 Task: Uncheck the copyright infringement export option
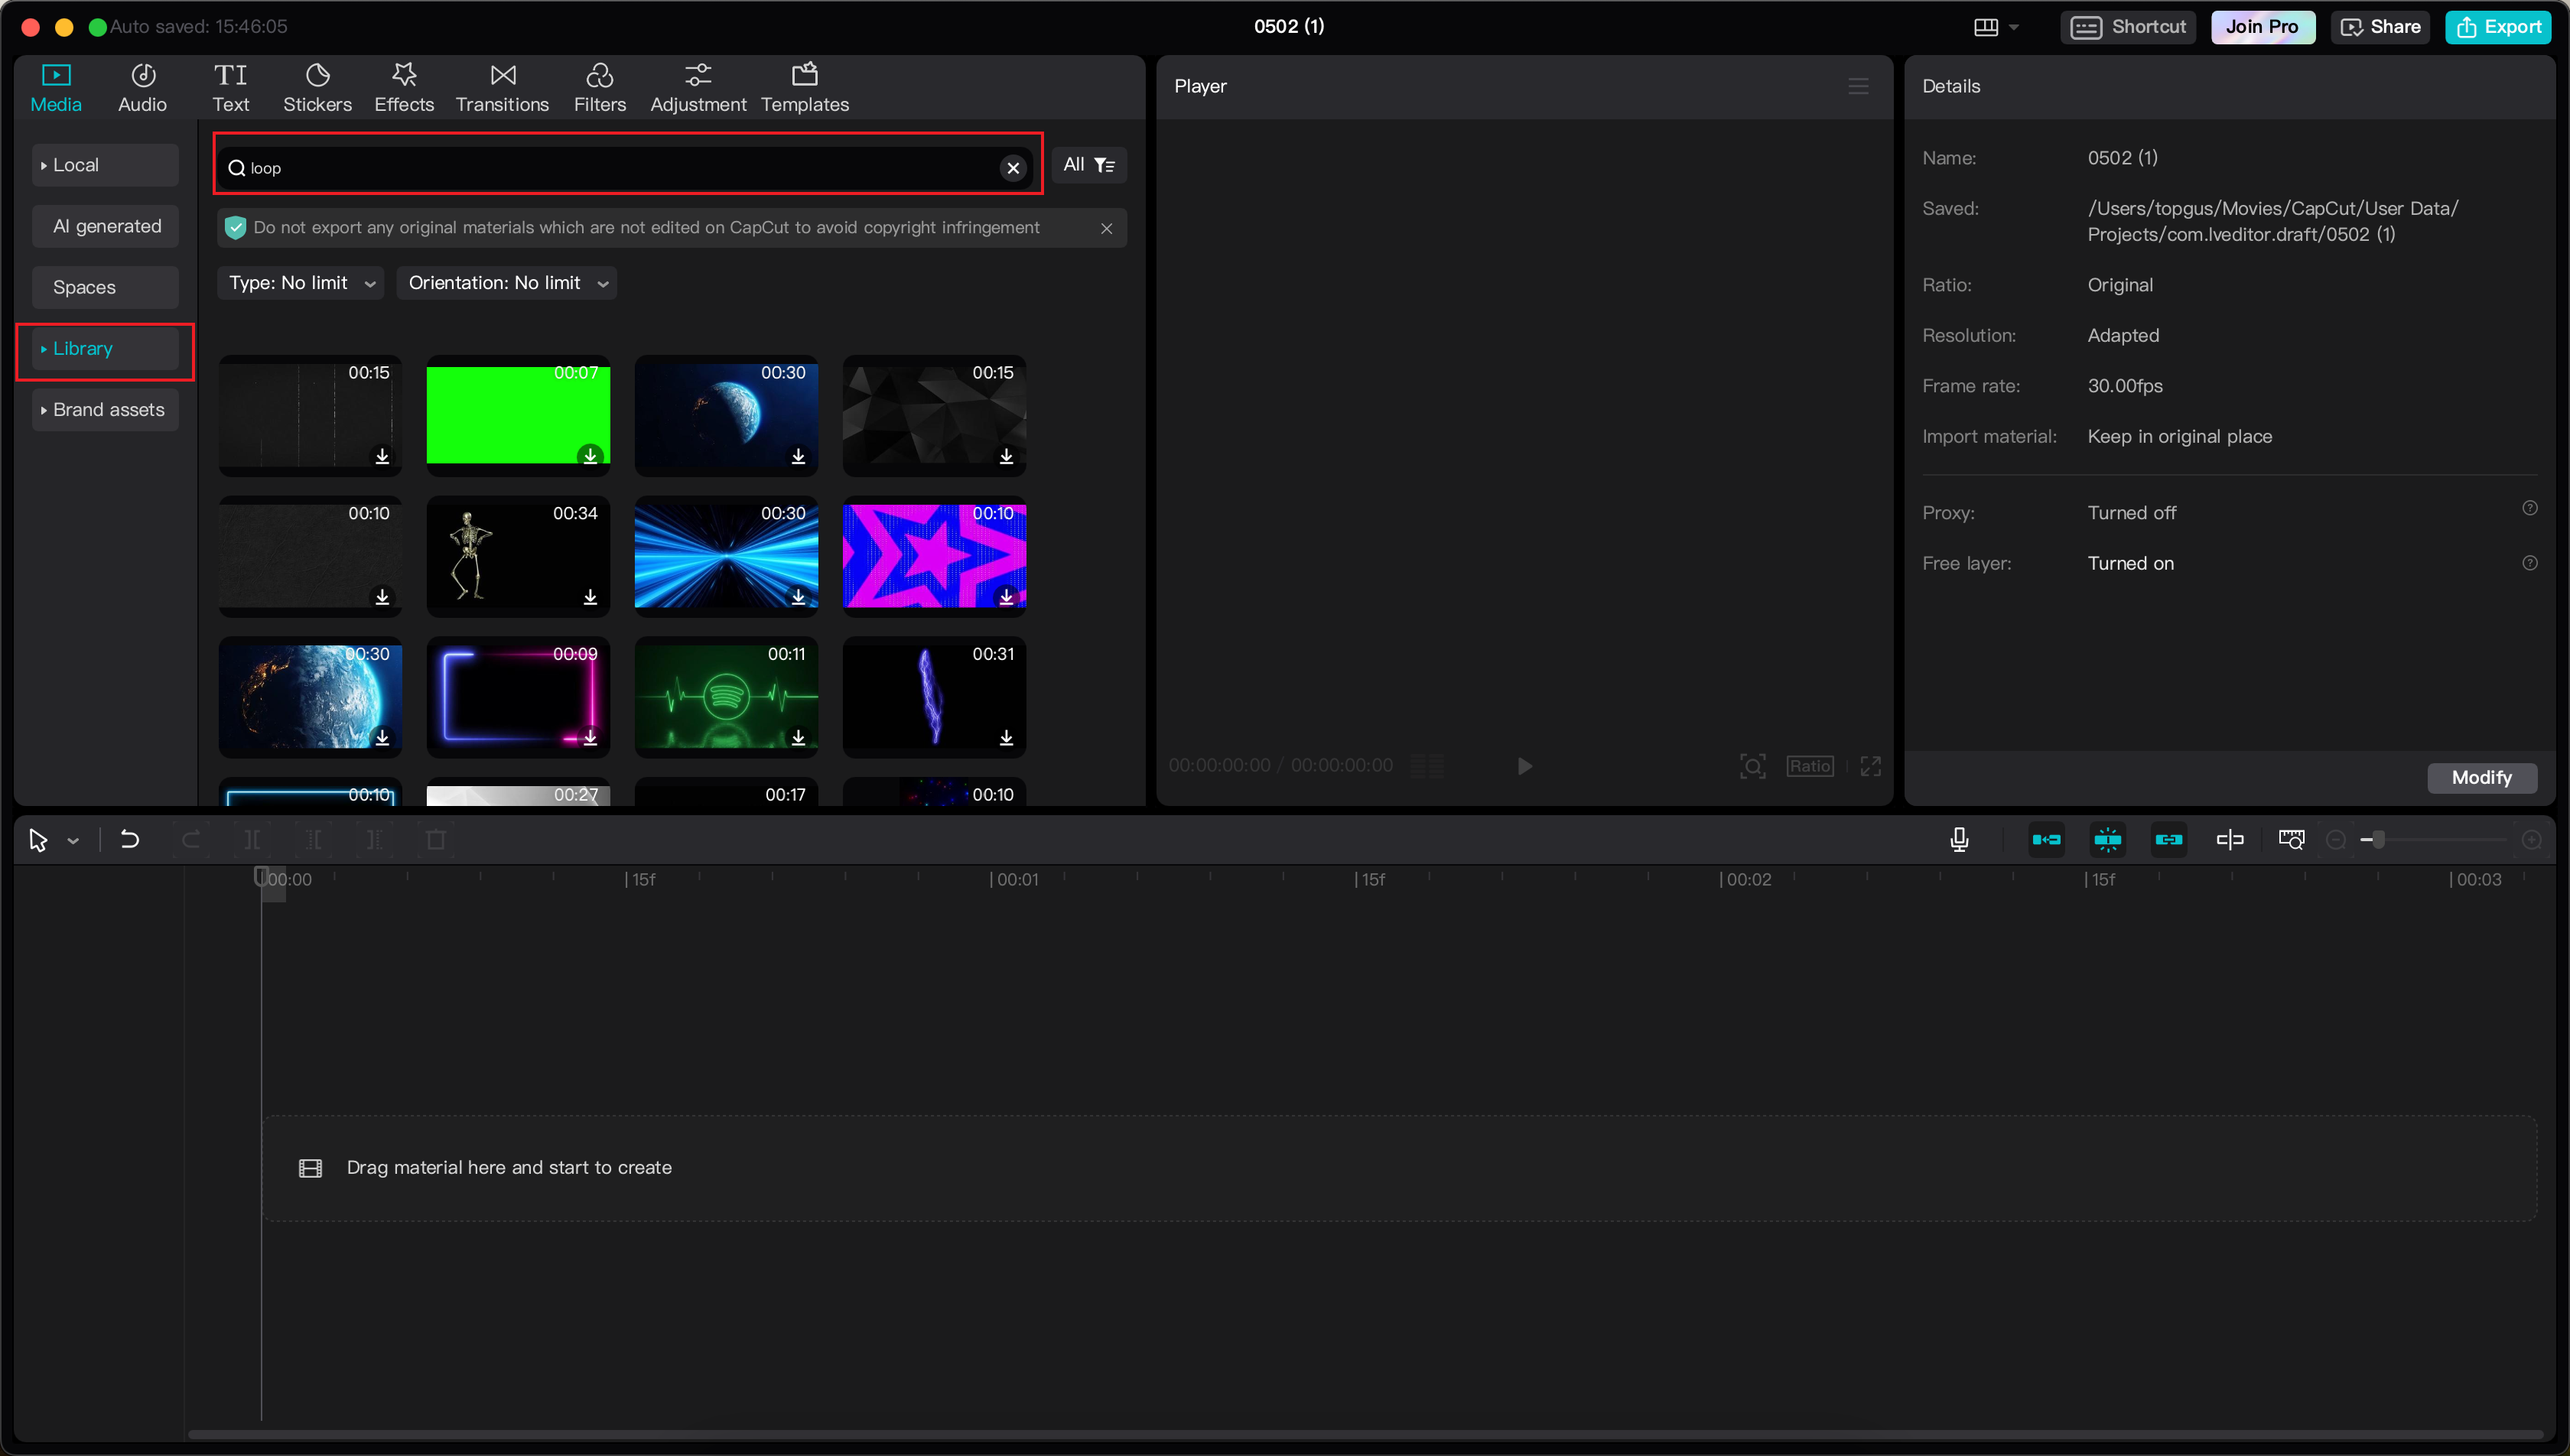coord(235,227)
